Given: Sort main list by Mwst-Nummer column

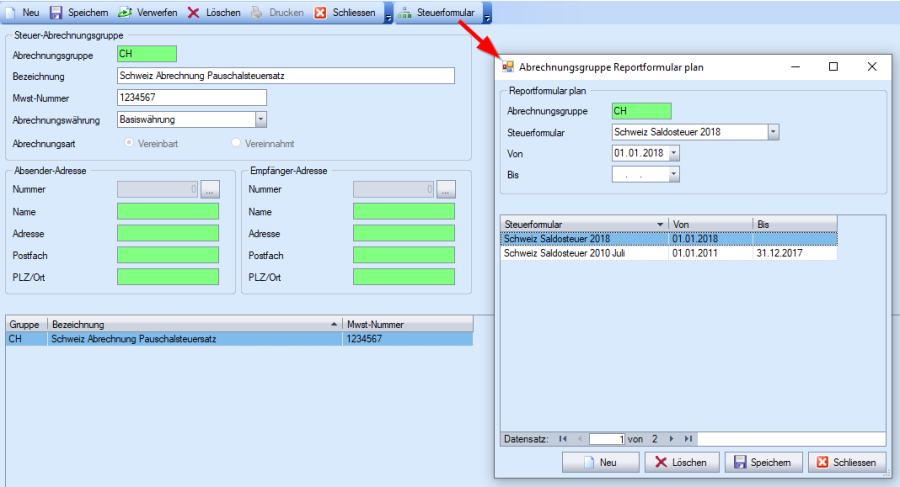Looking at the screenshot, I should click(408, 324).
